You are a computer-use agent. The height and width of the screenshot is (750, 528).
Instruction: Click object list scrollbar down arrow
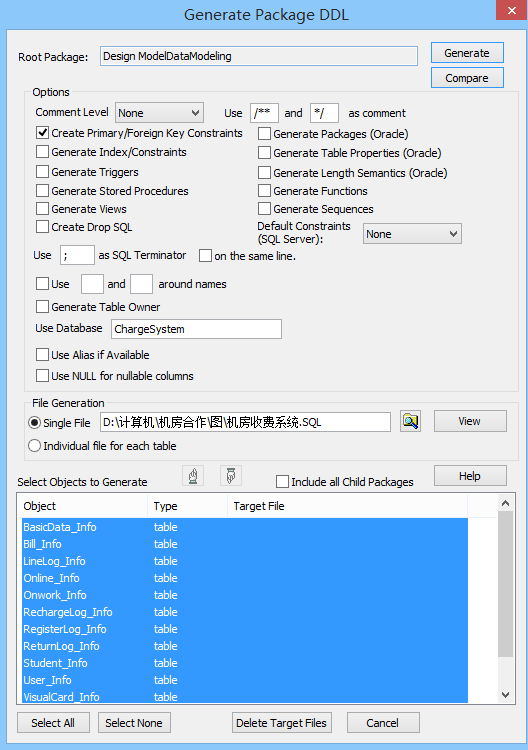coord(506,695)
